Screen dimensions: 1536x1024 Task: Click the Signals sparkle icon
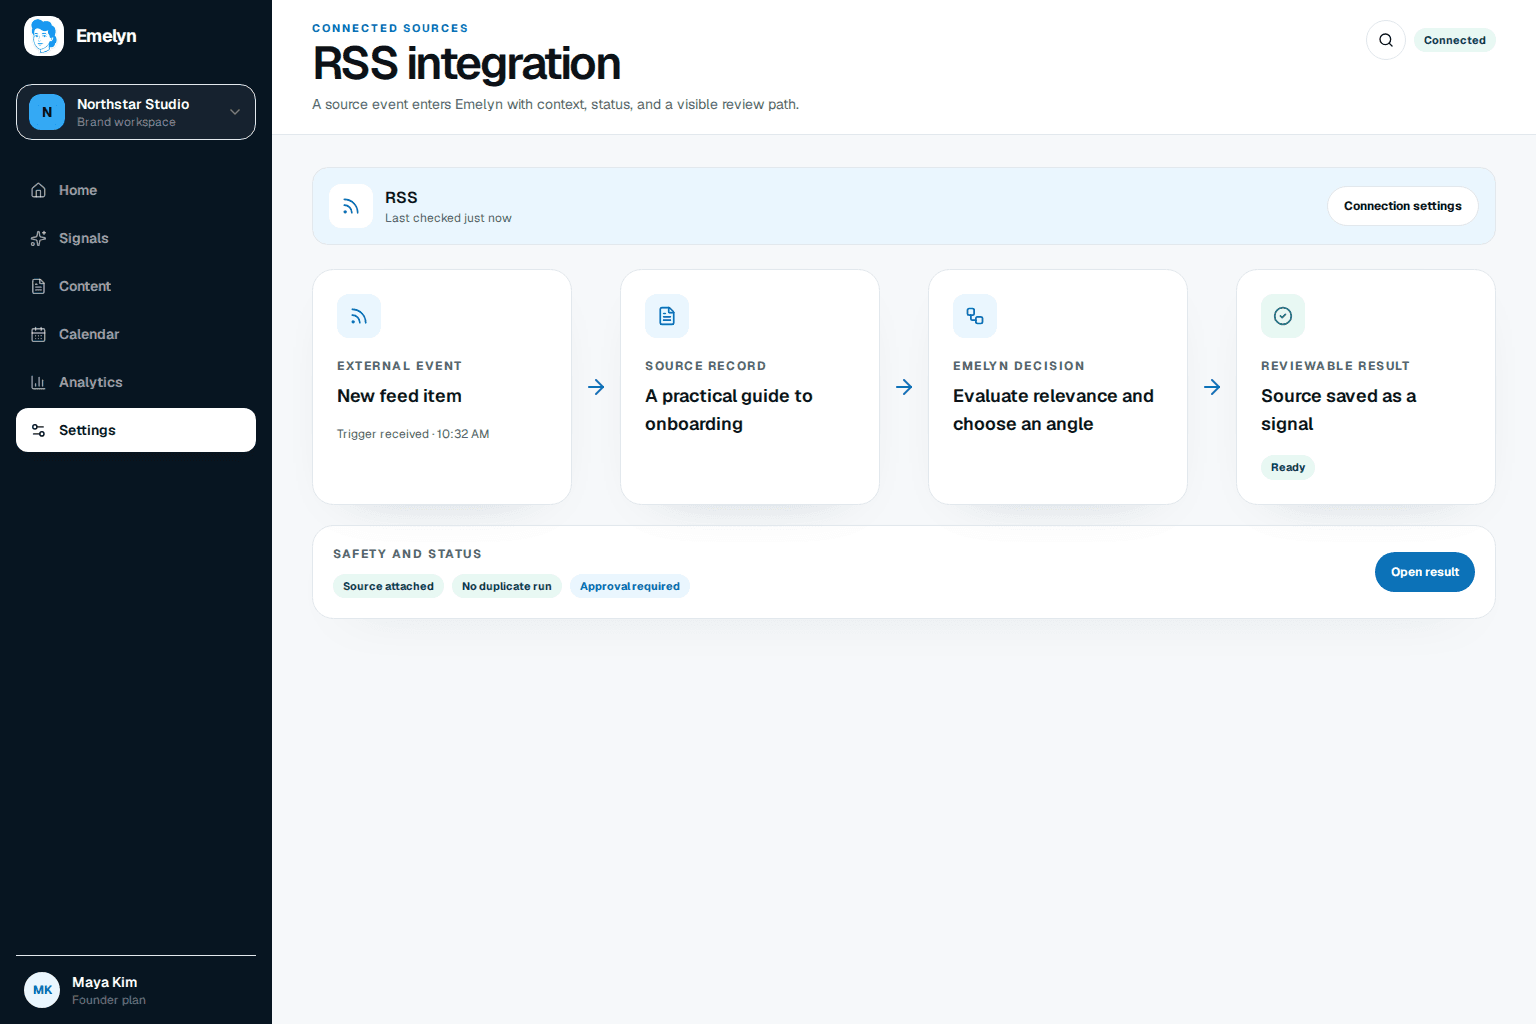coord(38,238)
